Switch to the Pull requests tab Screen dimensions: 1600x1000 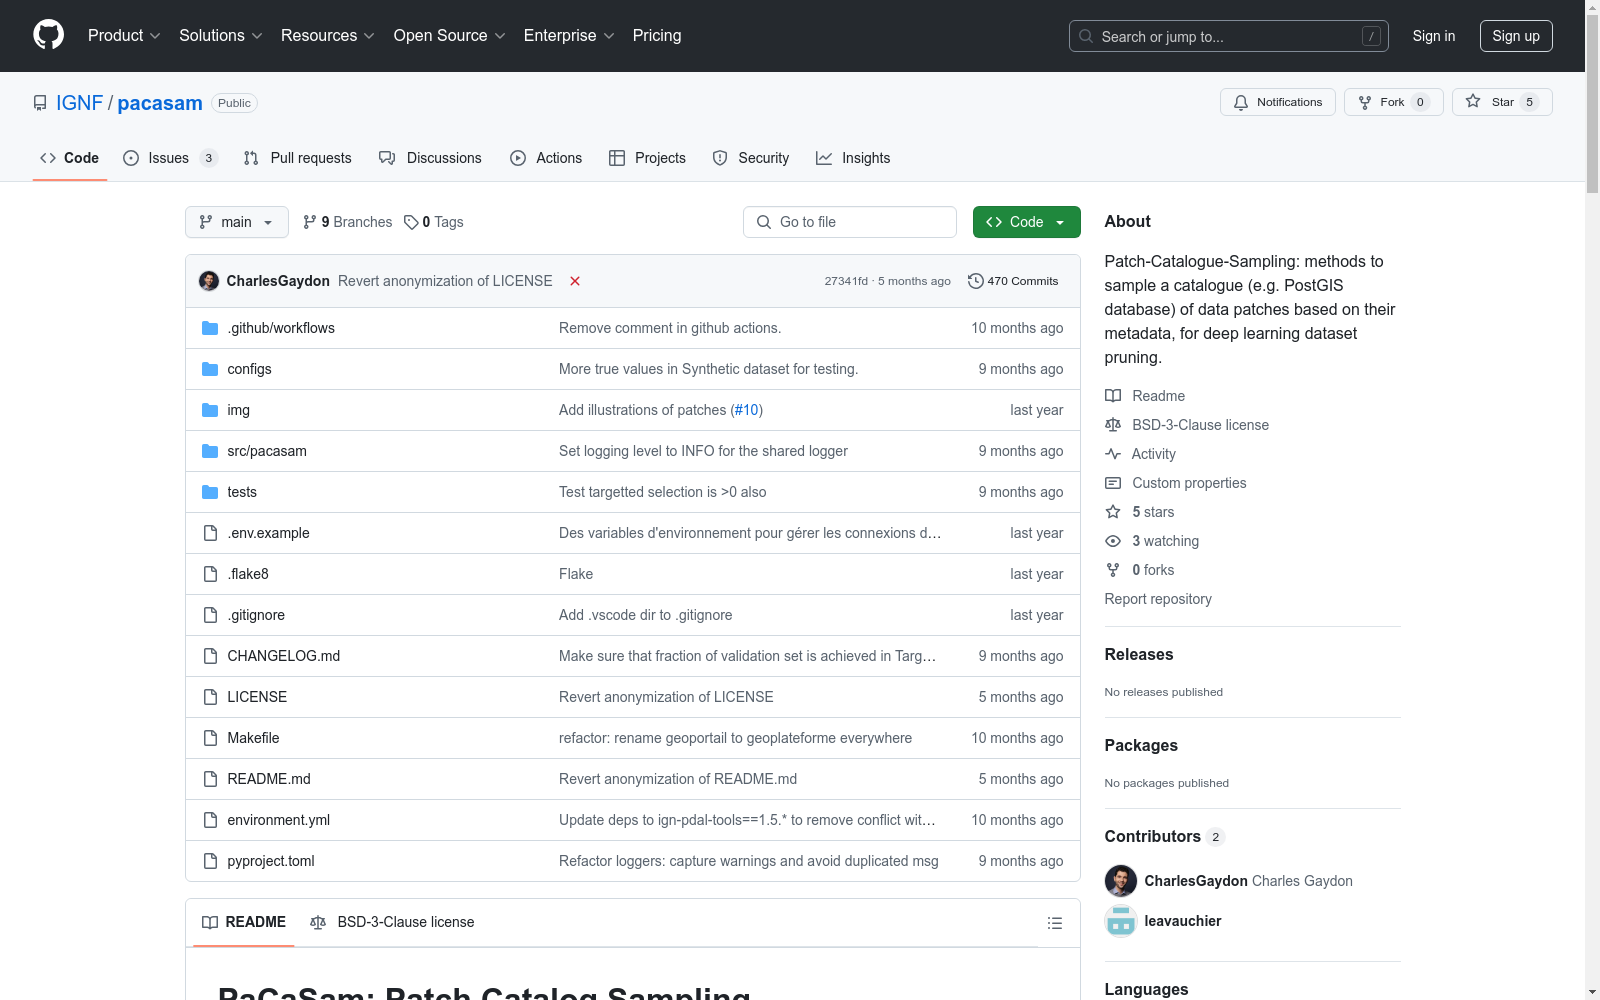click(298, 158)
